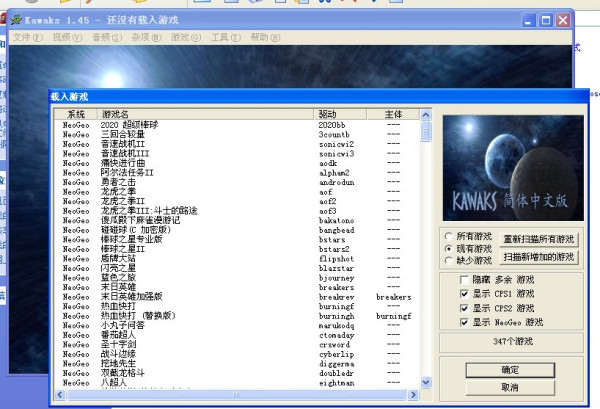
Task: Select the game 末日英雄加强版
Action: (131, 297)
